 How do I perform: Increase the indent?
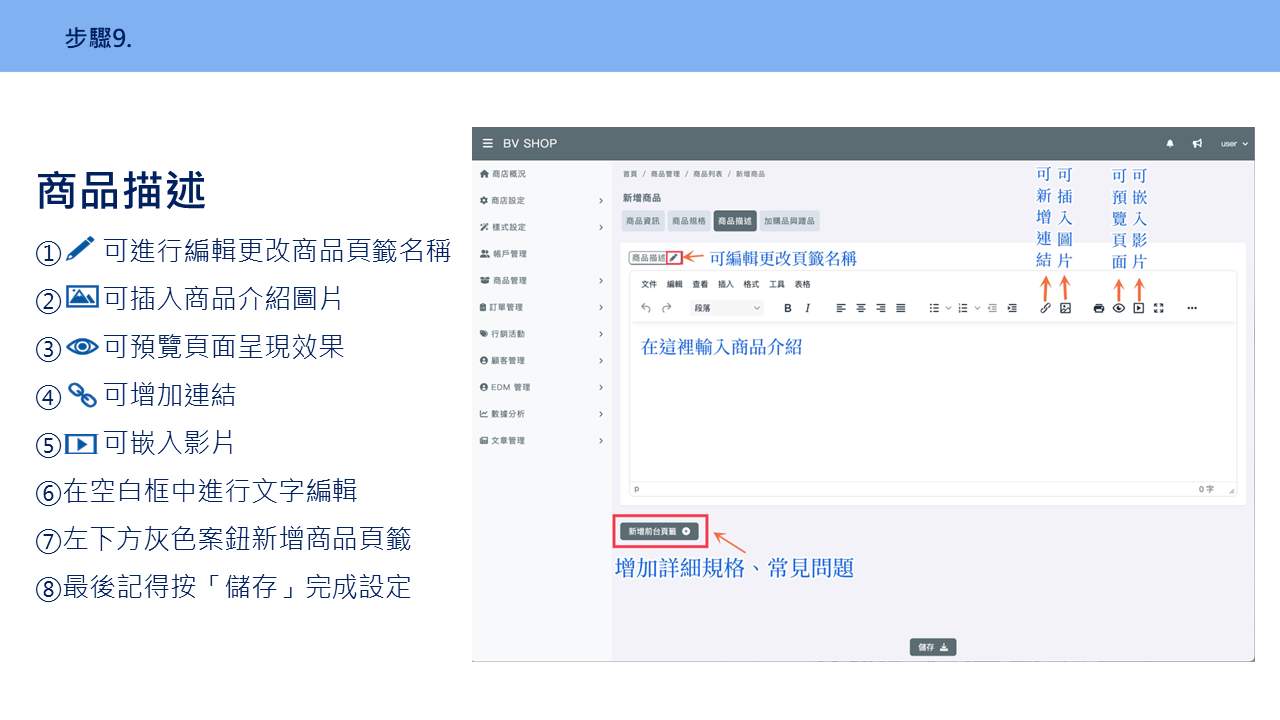tap(1012, 308)
